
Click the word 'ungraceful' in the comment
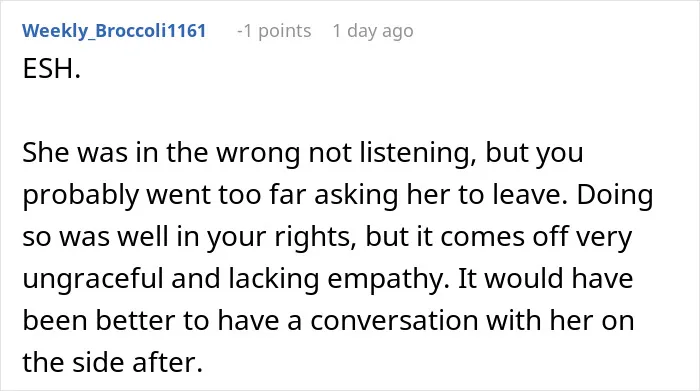[93, 279]
